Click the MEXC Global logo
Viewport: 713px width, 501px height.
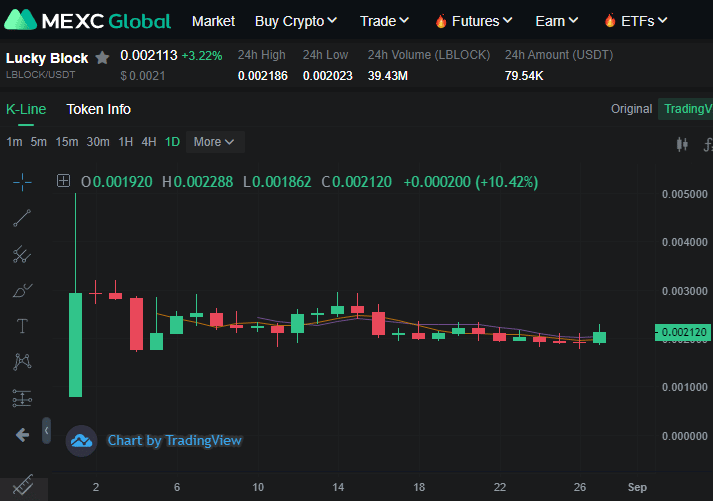(x=87, y=20)
